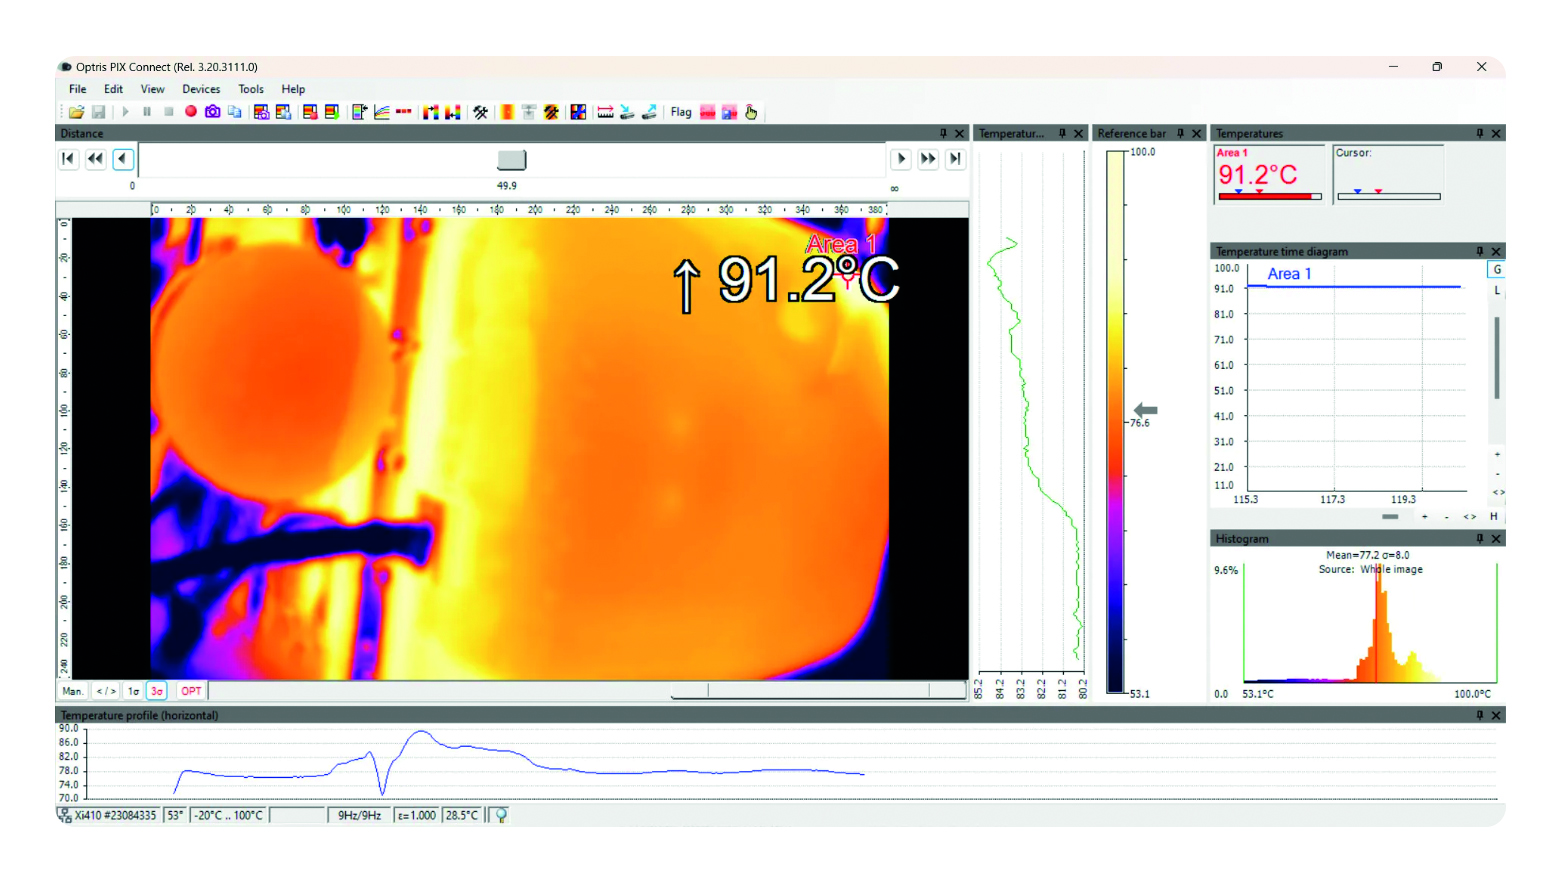Viewport: 1566px width, 890px height.
Task: Open the Tools menu
Action: pos(251,89)
